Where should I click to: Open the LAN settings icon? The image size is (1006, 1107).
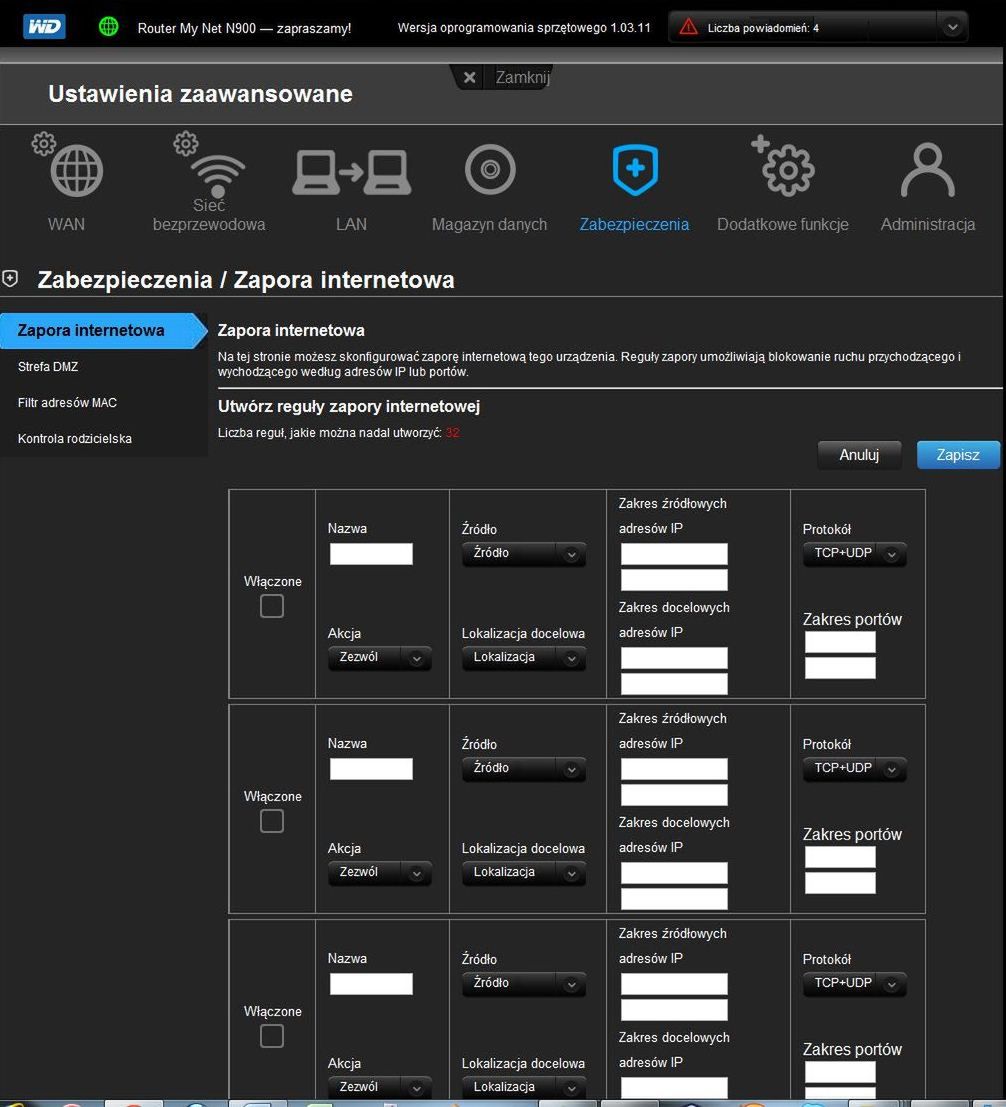[x=352, y=172]
